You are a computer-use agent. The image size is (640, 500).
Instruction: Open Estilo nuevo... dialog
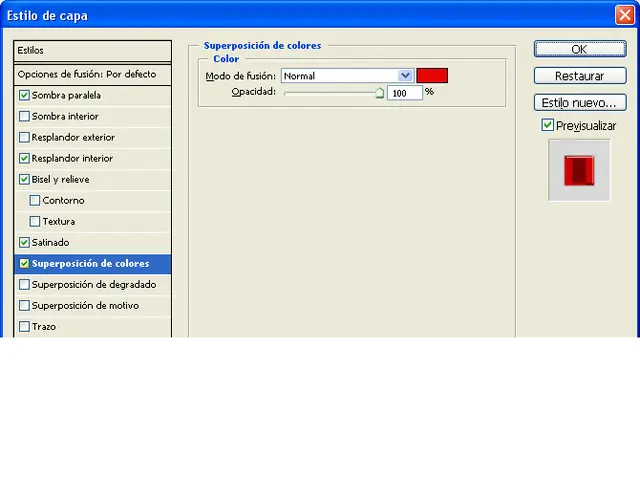coord(580,103)
